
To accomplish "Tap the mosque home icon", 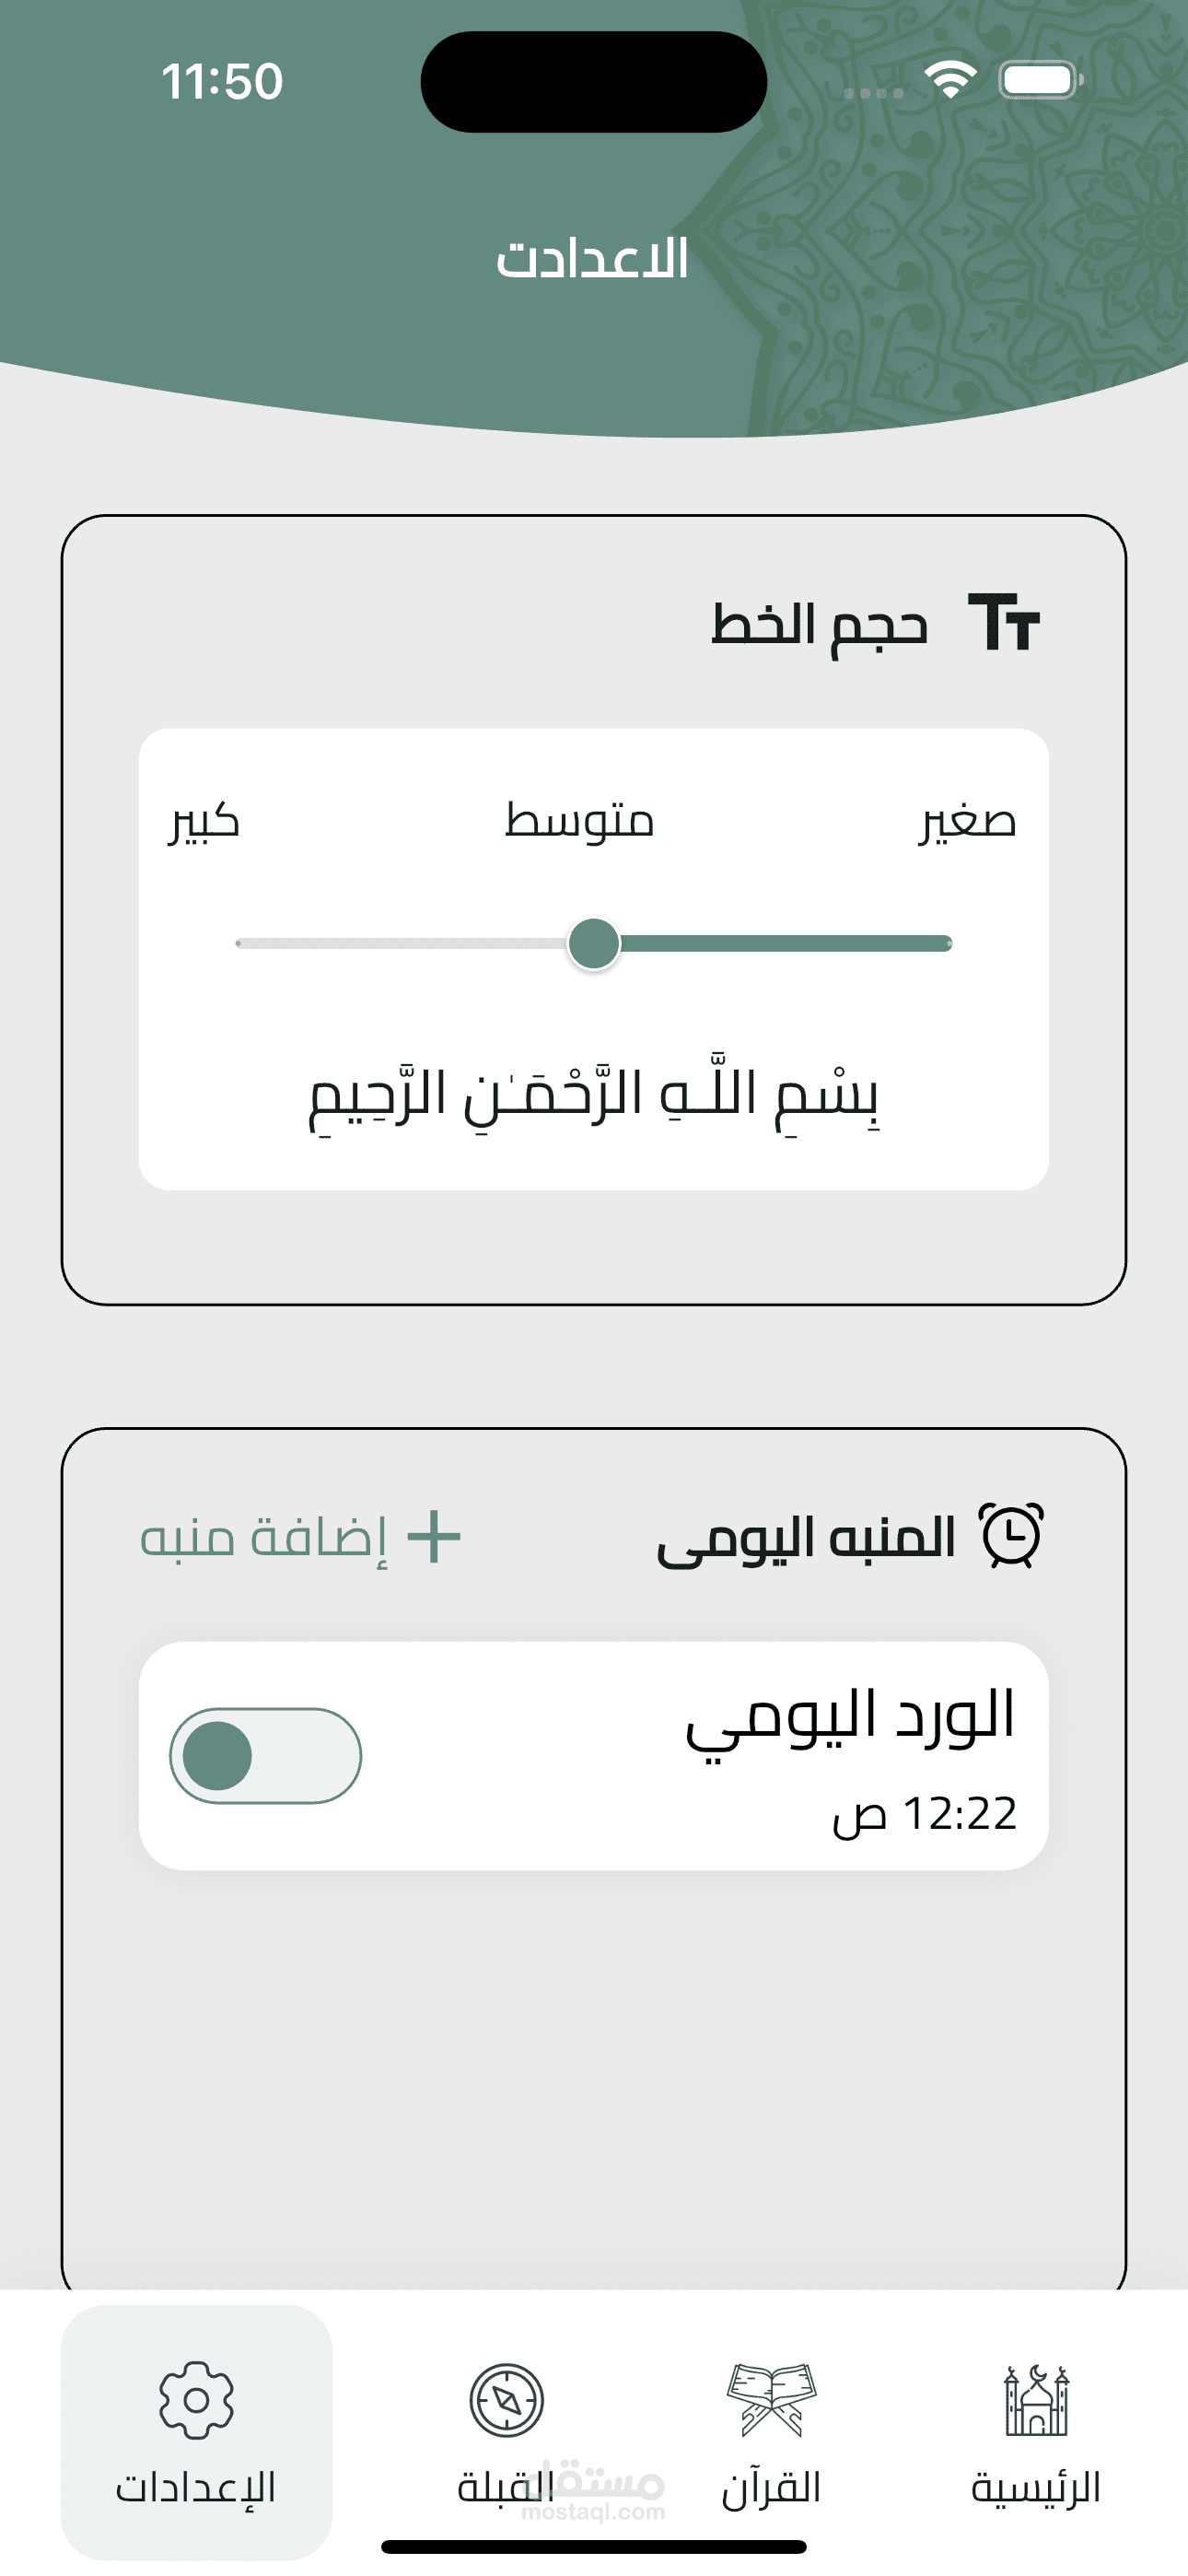I will [1036, 2400].
